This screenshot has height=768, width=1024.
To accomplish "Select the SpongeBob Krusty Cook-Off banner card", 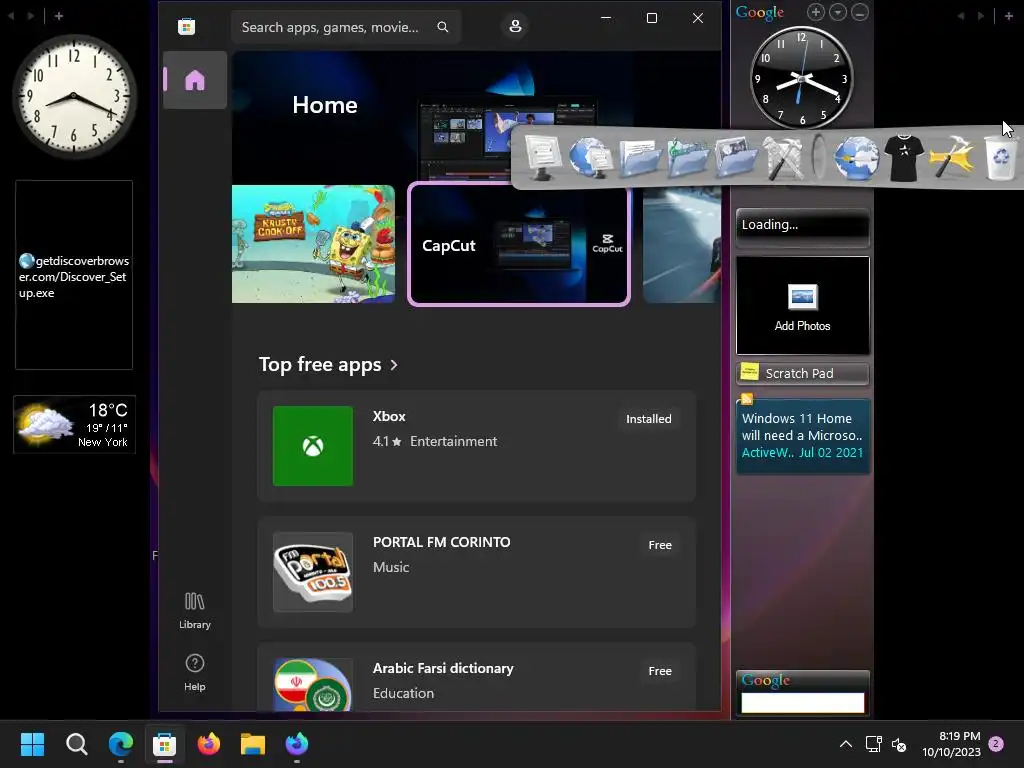I will 313,244.
